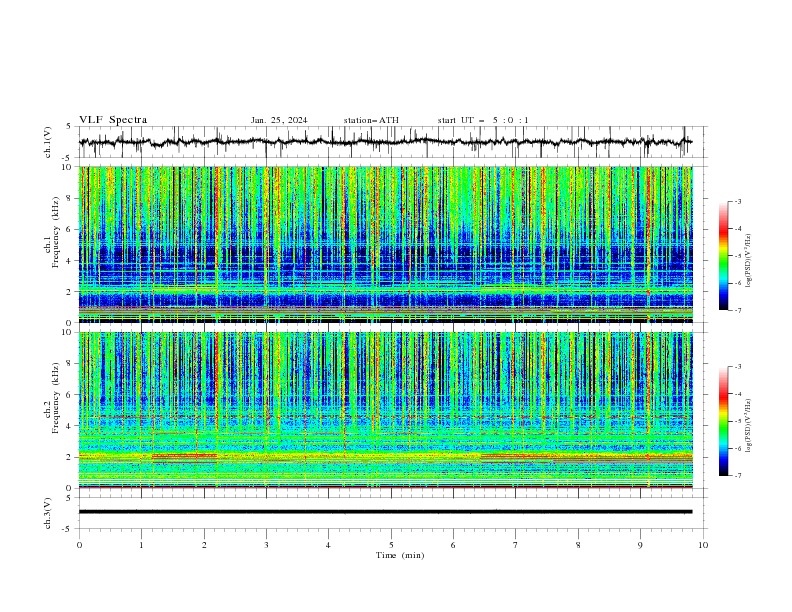Screen dimensions: 792x612
Task: Click inside the ch.2 spectrogram panel
Action: click(x=385, y=410)
